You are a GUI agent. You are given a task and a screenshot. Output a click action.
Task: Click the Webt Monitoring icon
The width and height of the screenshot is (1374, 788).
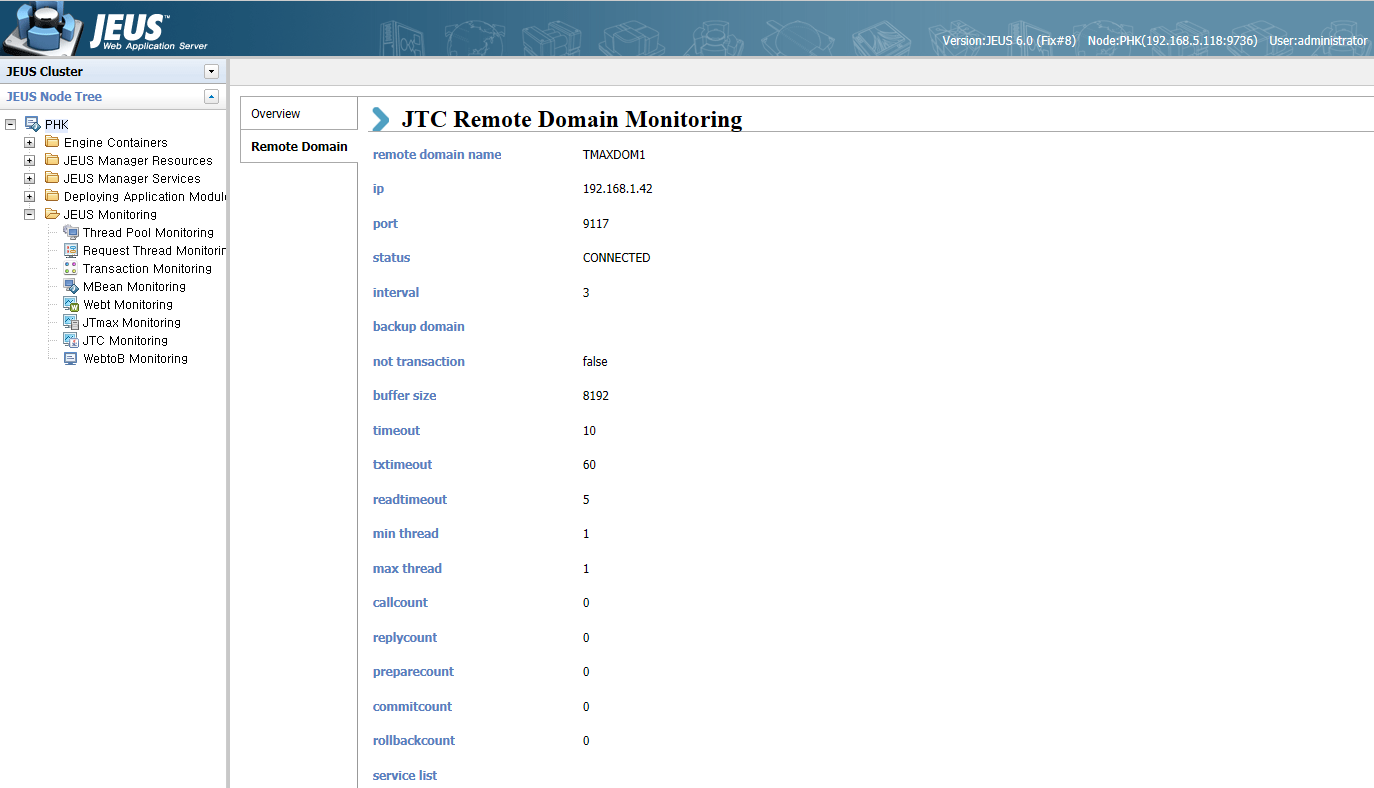(70, 304)
